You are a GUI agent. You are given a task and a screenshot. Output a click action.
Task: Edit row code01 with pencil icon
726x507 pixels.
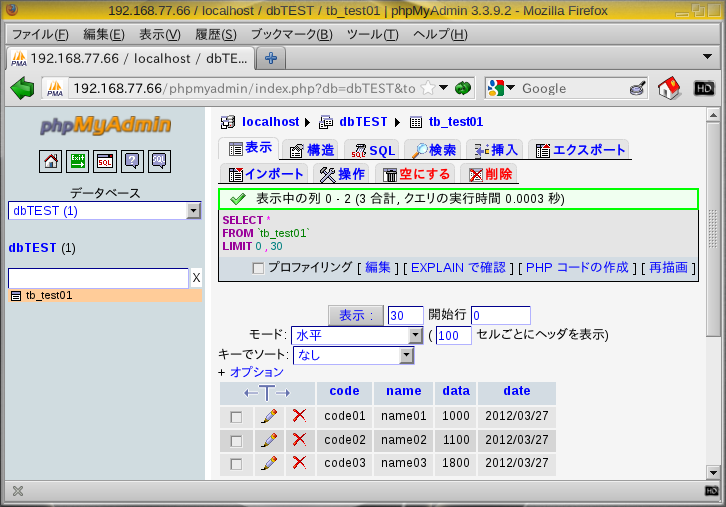tap(269, 416)
